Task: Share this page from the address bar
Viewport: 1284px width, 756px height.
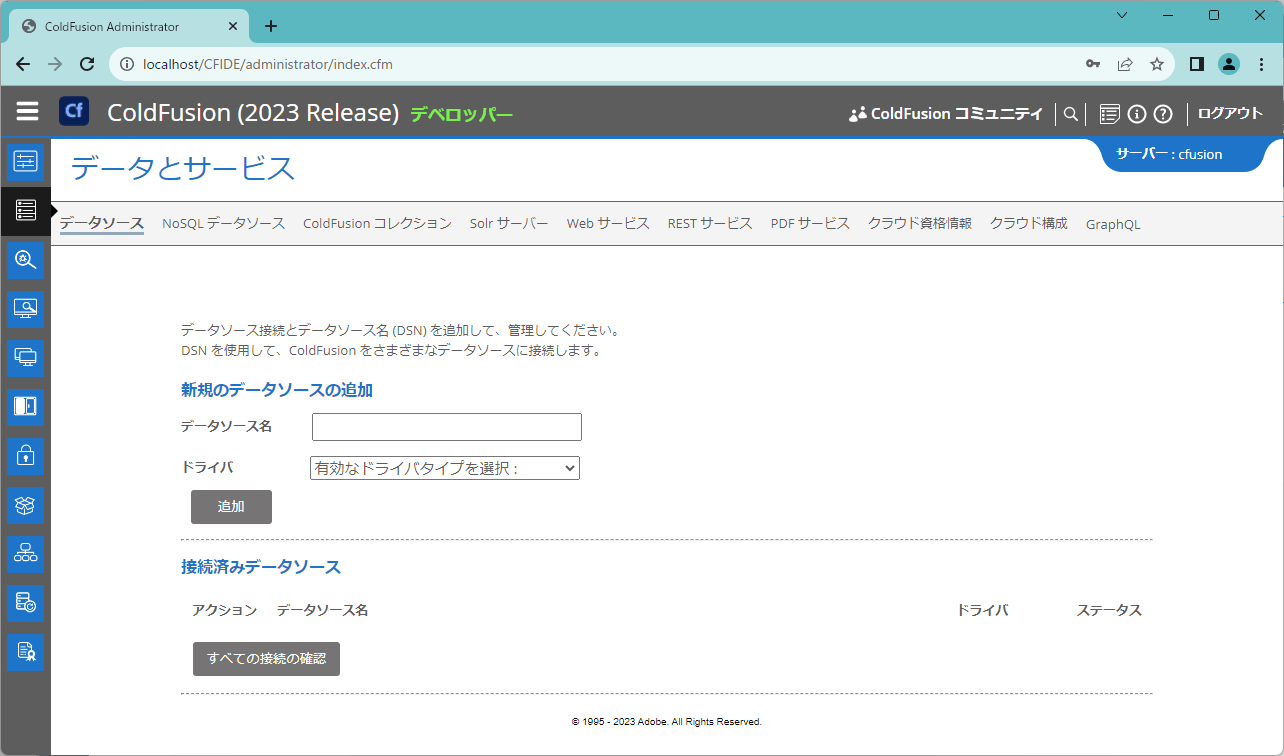Action: pyautogui.click(x=1125, y=64)
